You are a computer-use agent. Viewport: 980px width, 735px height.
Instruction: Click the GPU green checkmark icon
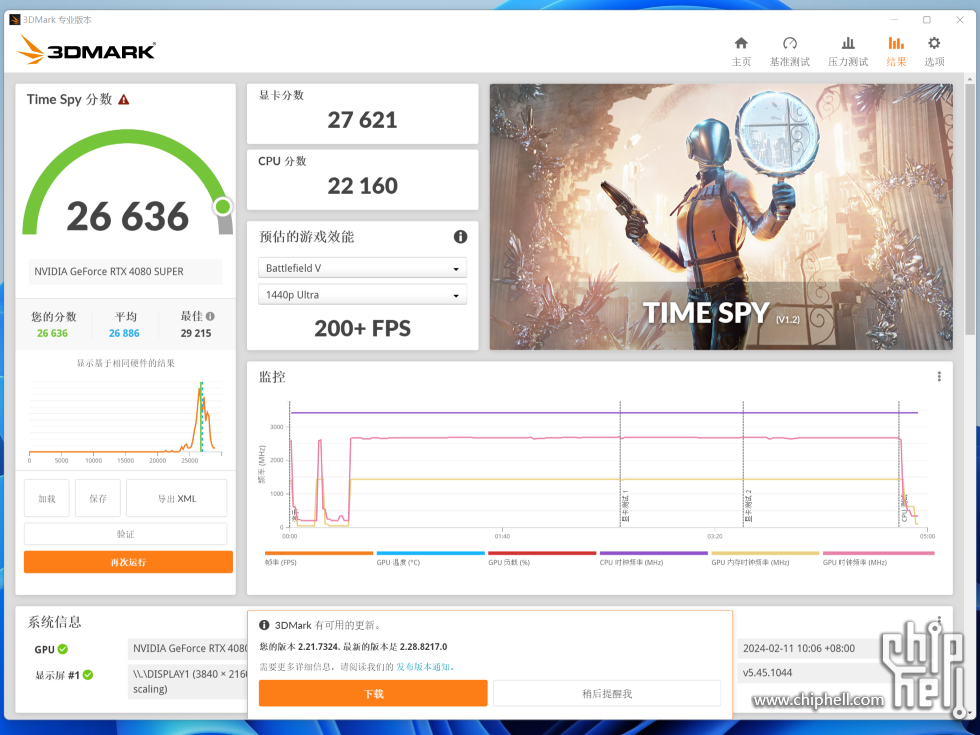pyautogui.click(x=63, y=649)
